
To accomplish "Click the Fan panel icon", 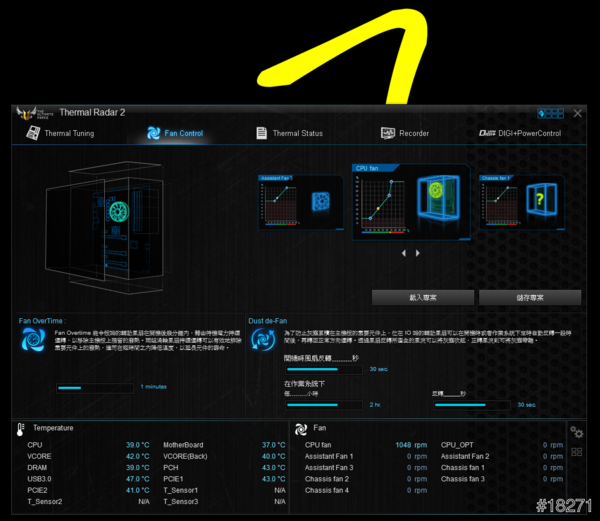I will 301,430.
